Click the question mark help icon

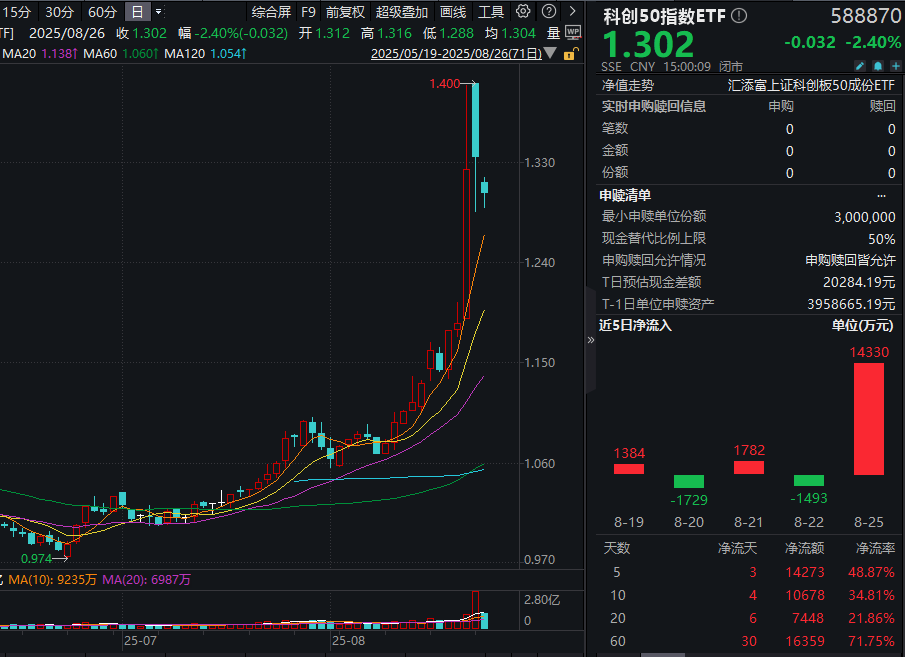click(549, 12)
